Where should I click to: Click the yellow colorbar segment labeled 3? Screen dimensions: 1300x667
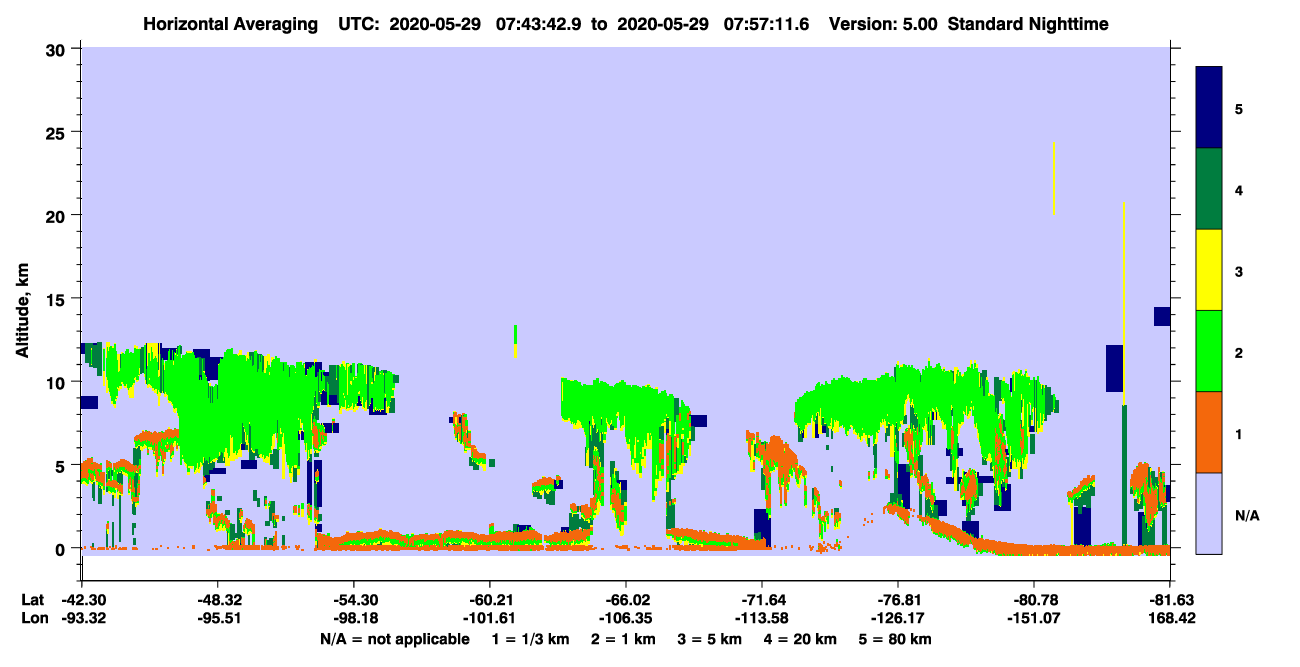click(1209, 270)
